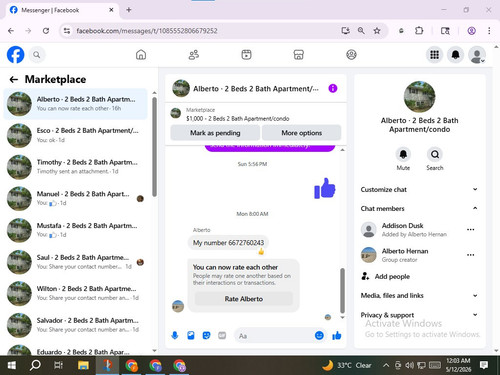Open the Friends icon in top navigation
The width and height of the screenshot is (500, 375).
tap(194, 55)
